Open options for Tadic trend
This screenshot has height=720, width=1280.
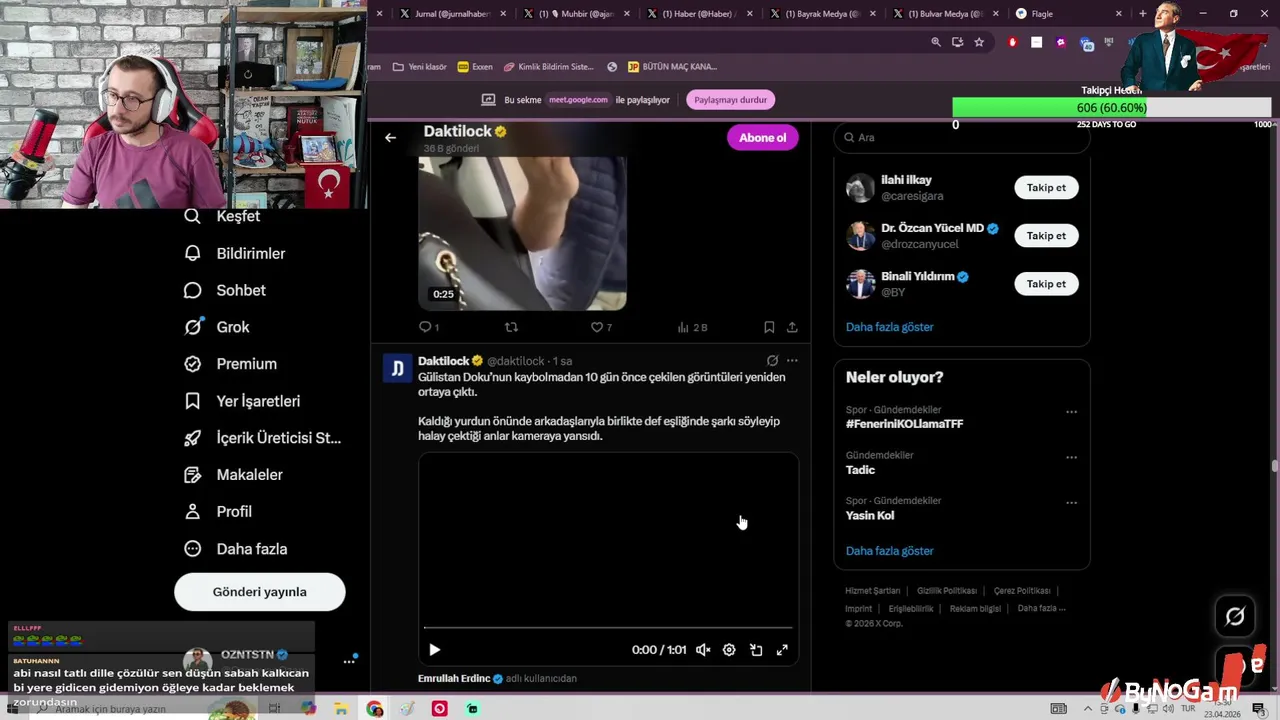click(1071, 458)
